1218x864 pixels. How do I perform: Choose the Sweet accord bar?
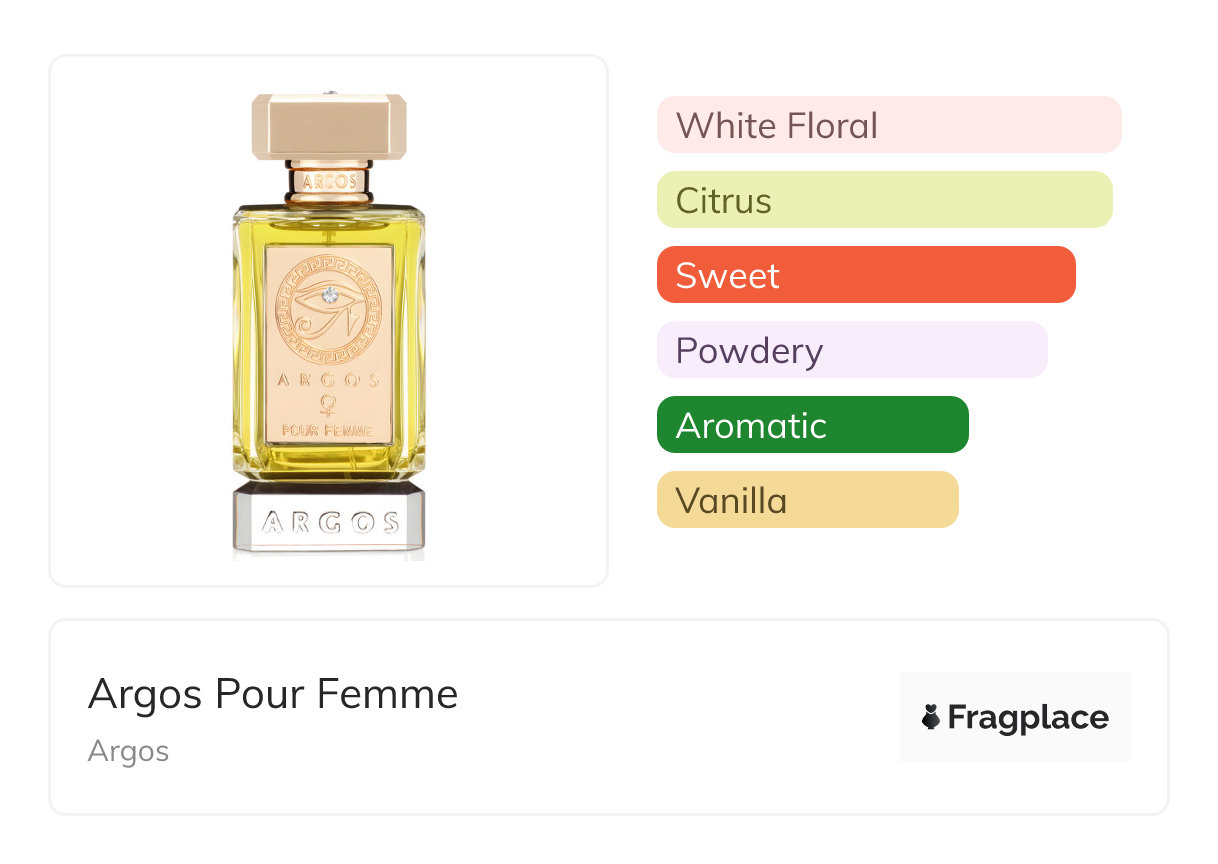pyautogui.click(x=865, y=275)
